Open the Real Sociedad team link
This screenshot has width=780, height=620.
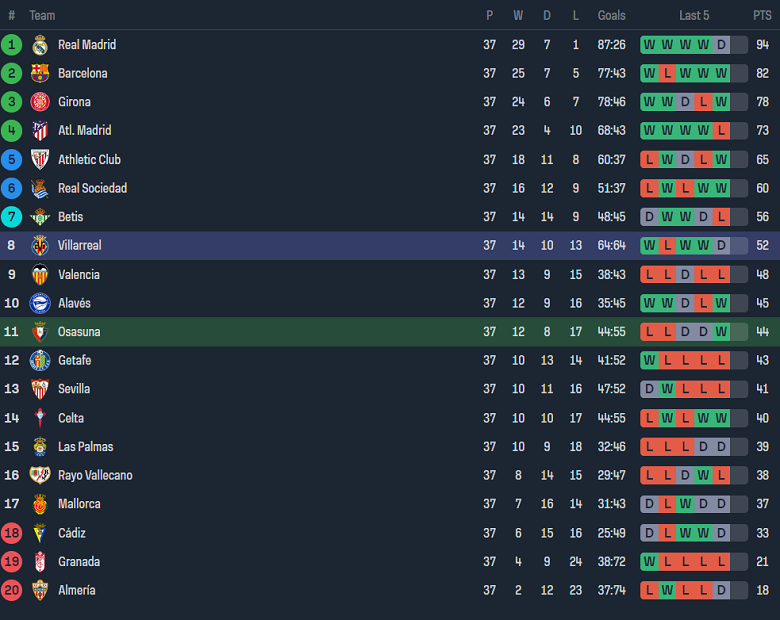[x=92, y=188]
